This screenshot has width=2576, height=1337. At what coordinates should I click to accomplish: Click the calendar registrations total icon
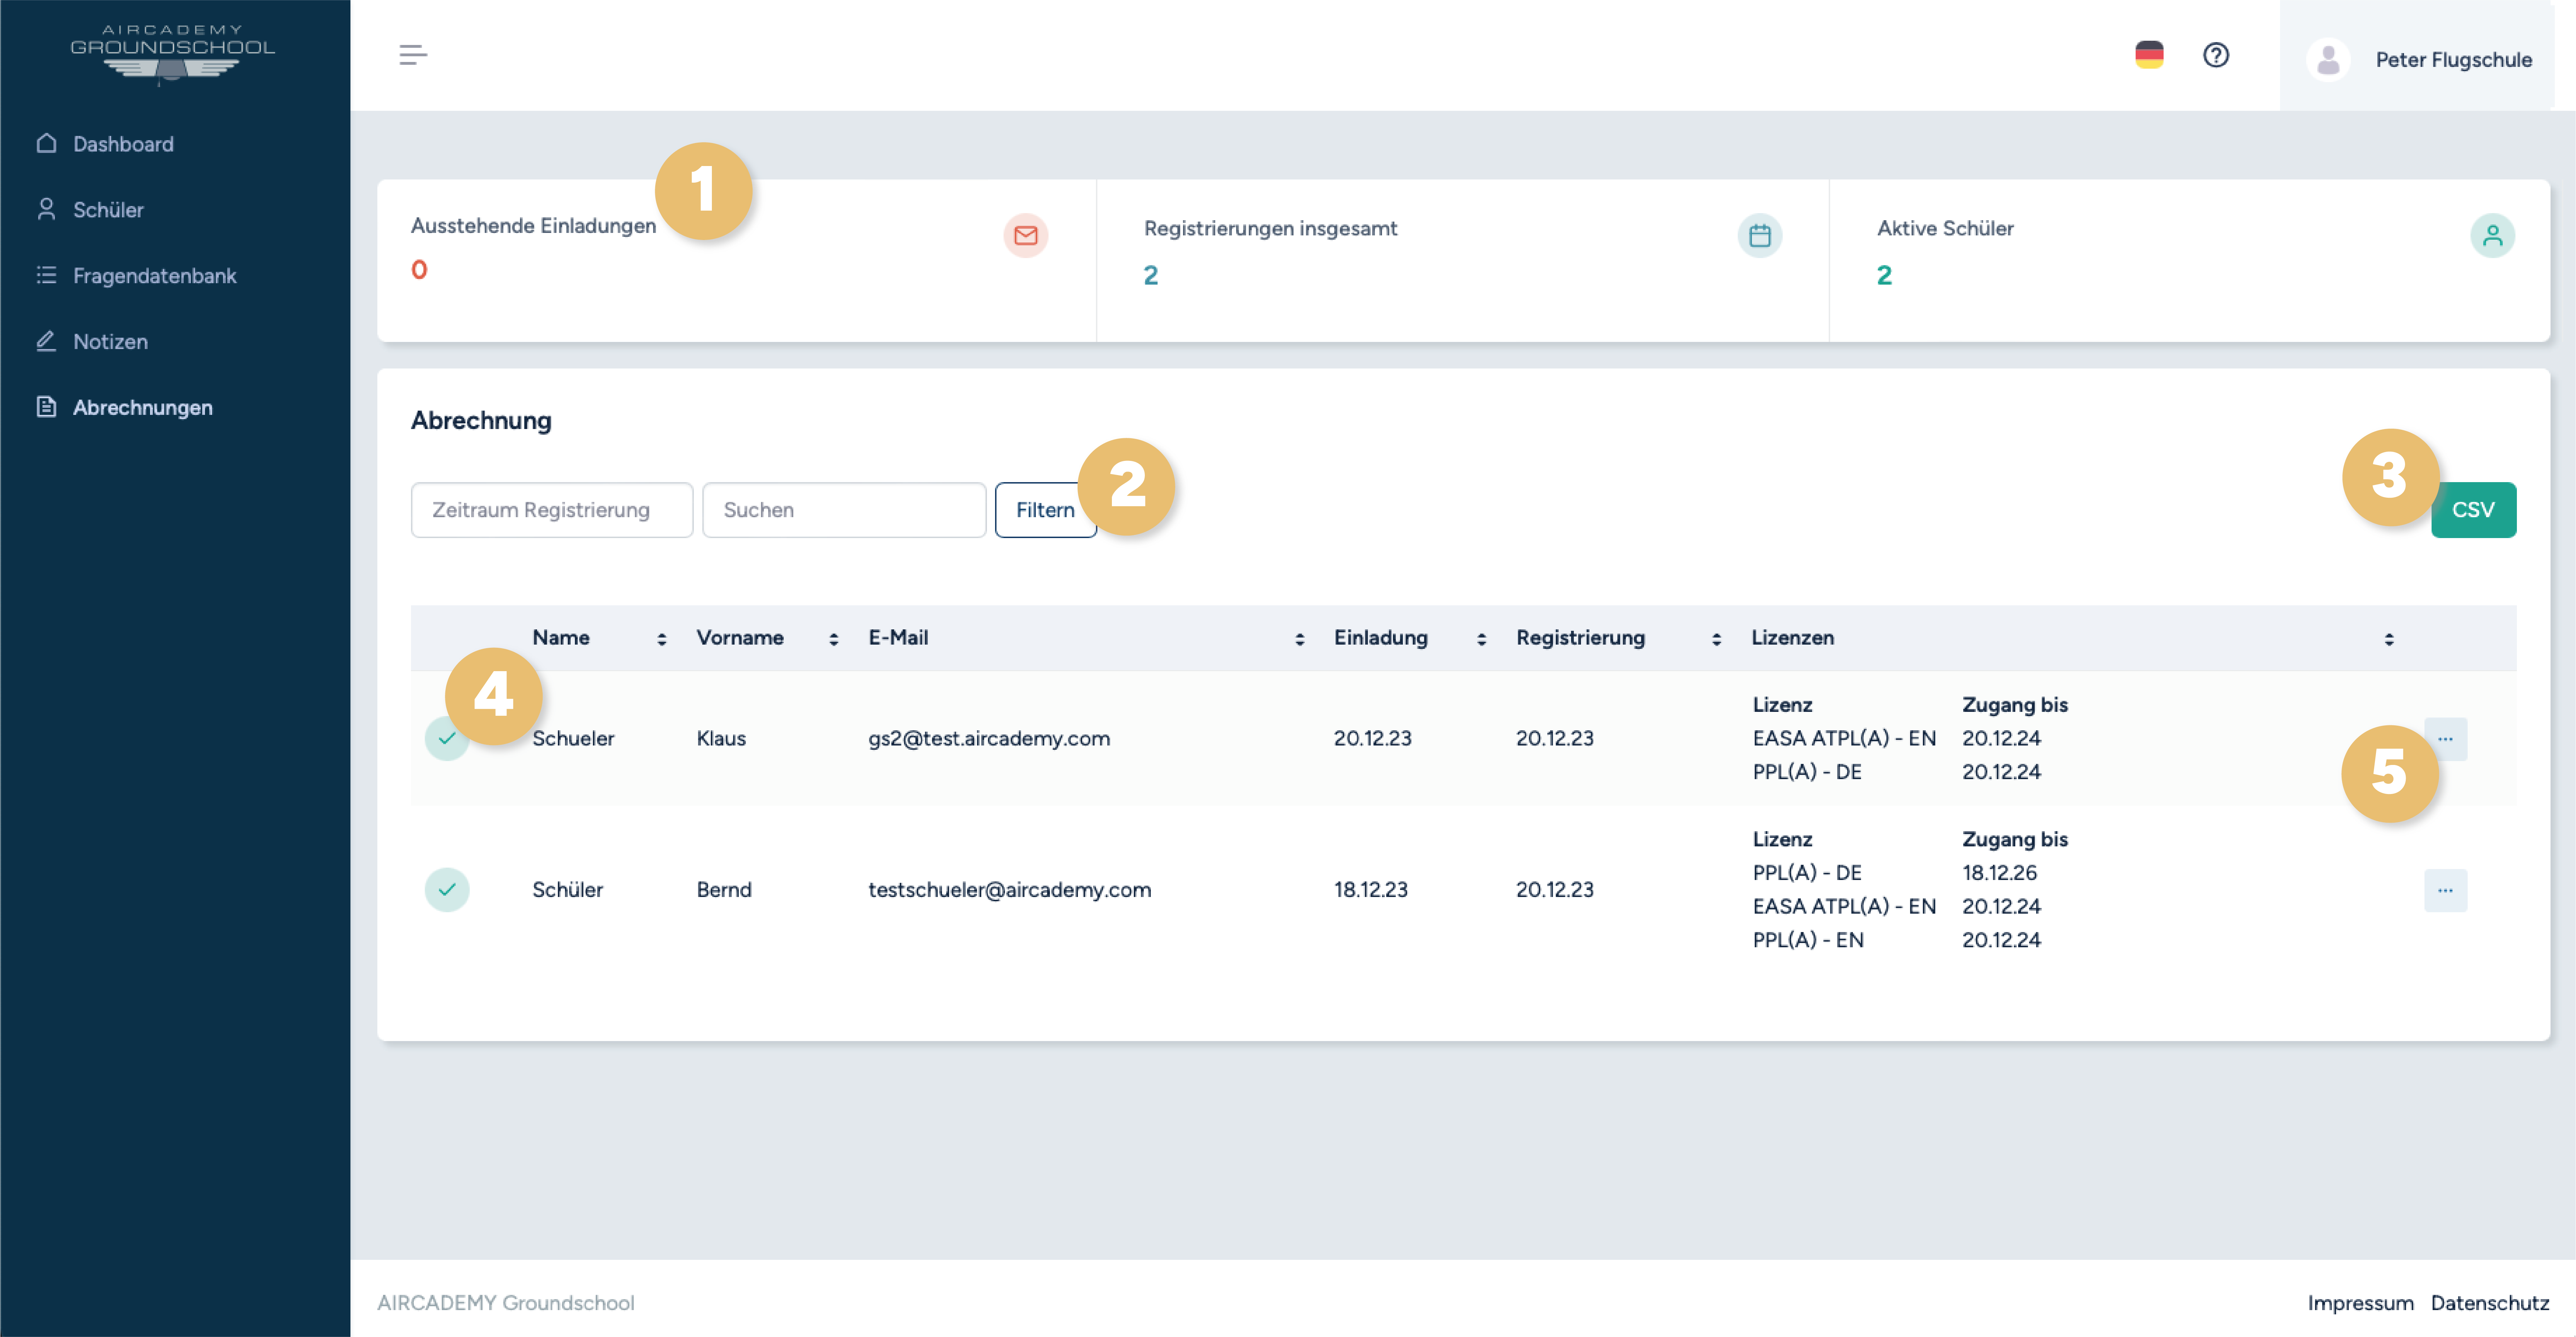pos(1760,236)
